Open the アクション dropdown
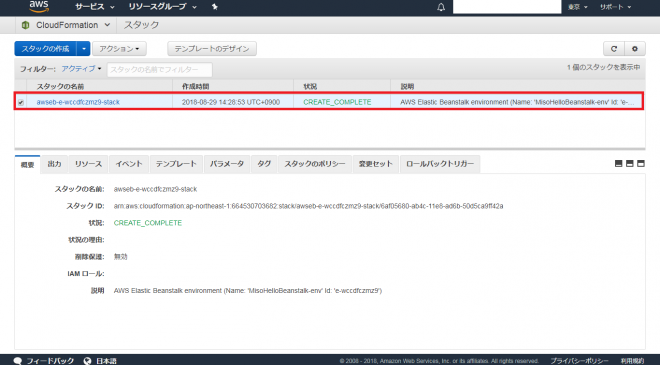This screenshot has width=660, height=365. point(120,49)
